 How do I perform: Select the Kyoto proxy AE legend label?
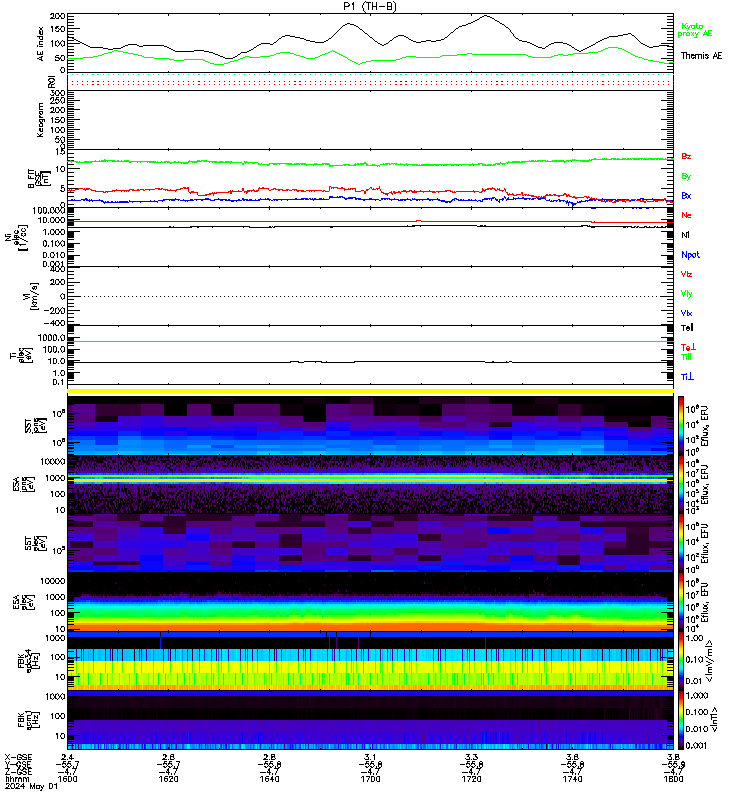pyautogui.click(x=694, y=30)
